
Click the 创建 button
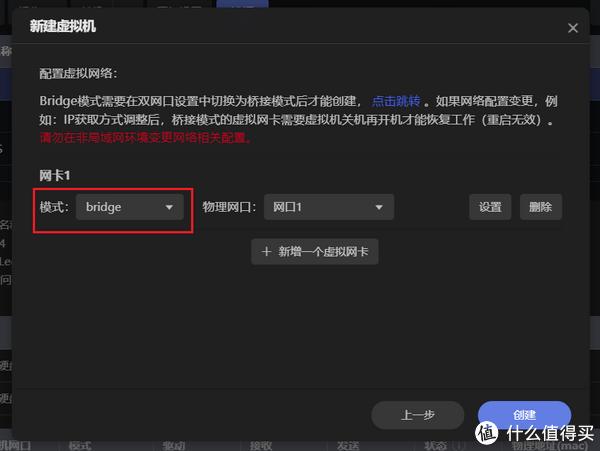click(x=524, y=415)
